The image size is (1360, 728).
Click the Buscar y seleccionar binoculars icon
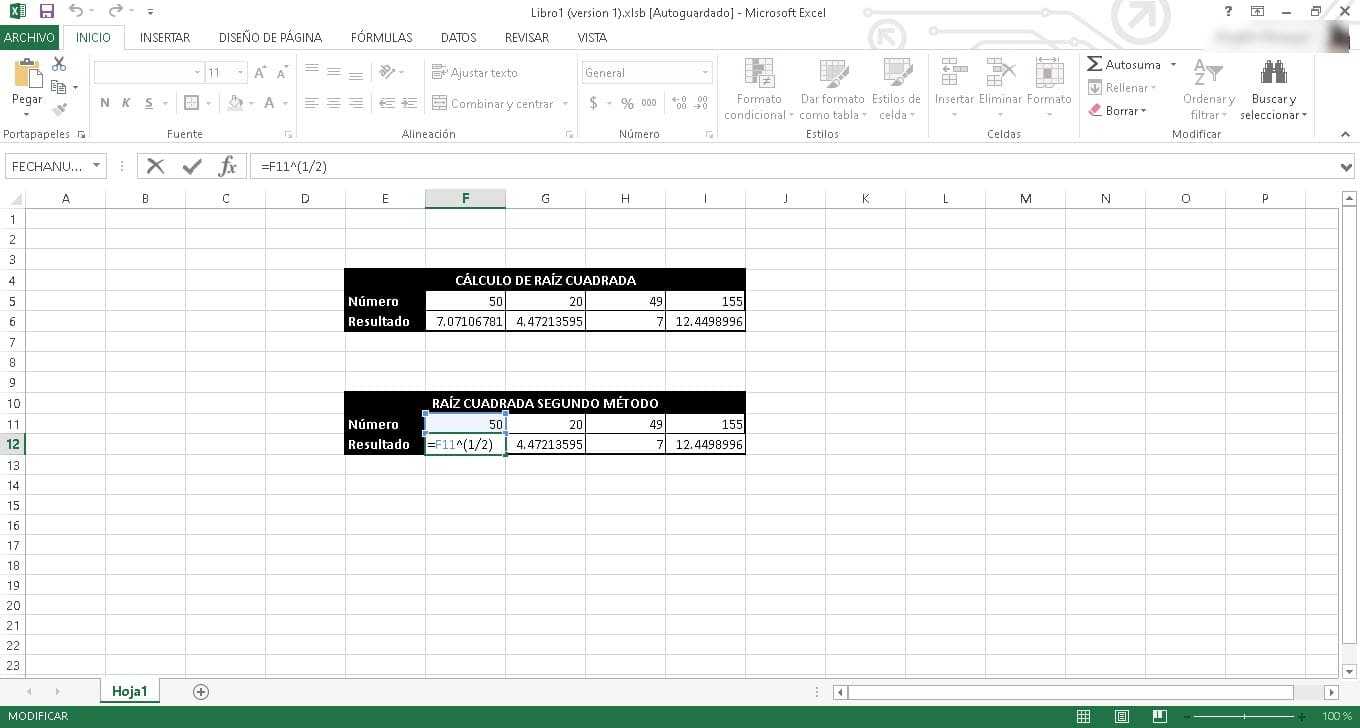(1273, 73)
